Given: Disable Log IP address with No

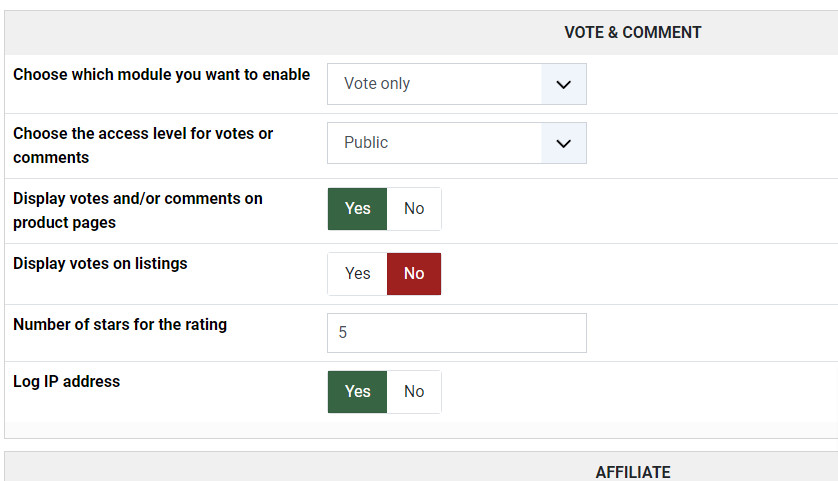Looking at the screenshot, I should [414, 392].
